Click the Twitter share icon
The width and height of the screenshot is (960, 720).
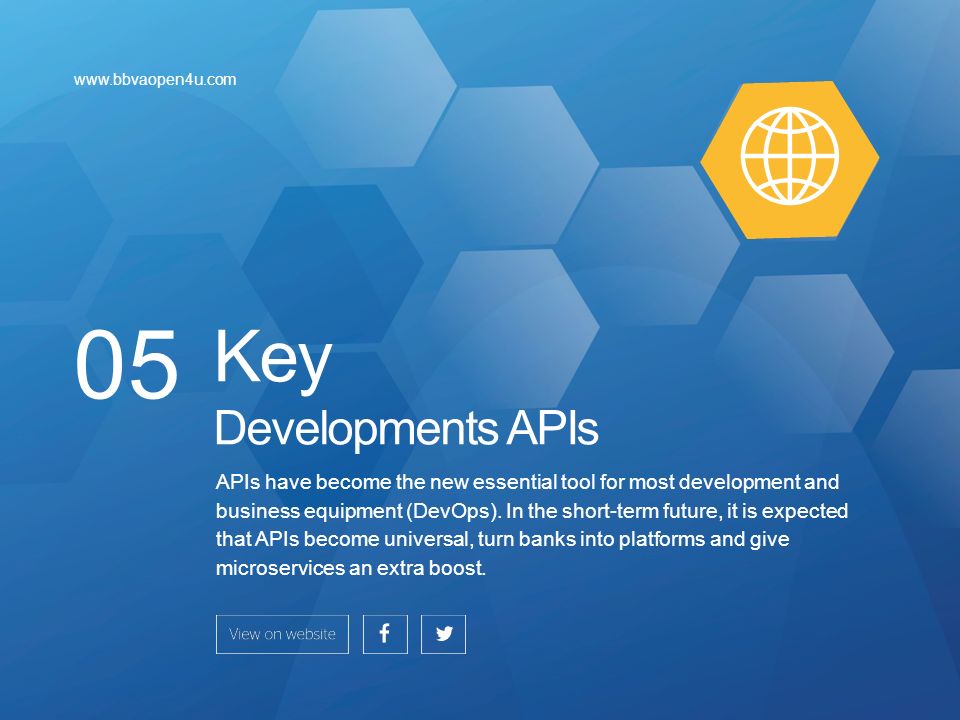coord(443,634)
